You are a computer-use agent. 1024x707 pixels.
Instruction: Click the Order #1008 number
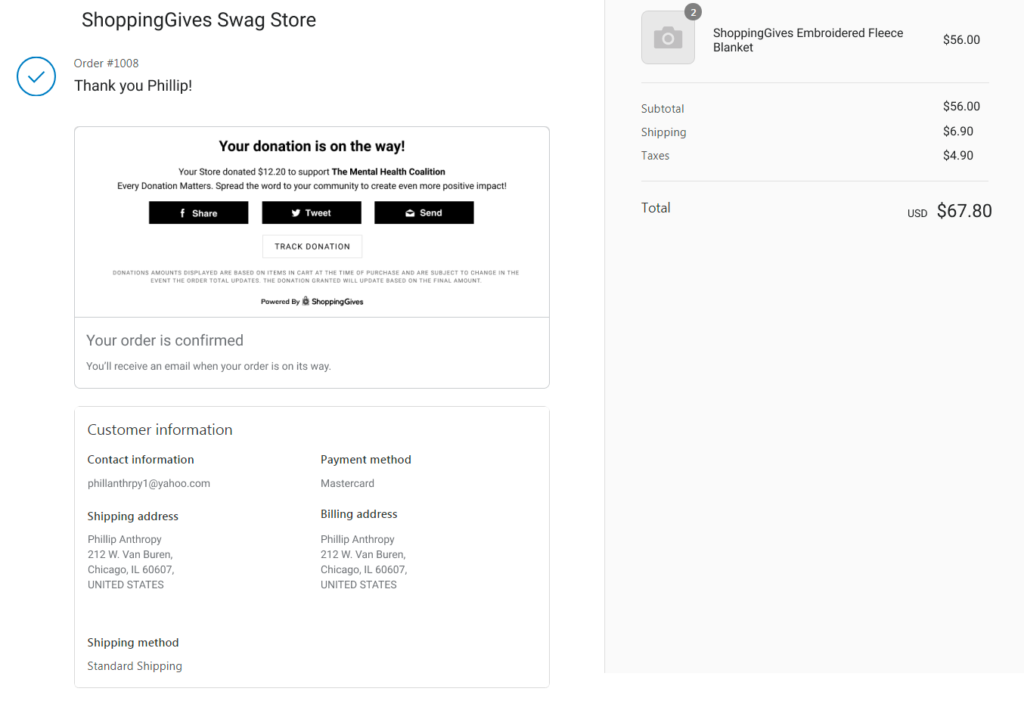[x=106, y=63]
